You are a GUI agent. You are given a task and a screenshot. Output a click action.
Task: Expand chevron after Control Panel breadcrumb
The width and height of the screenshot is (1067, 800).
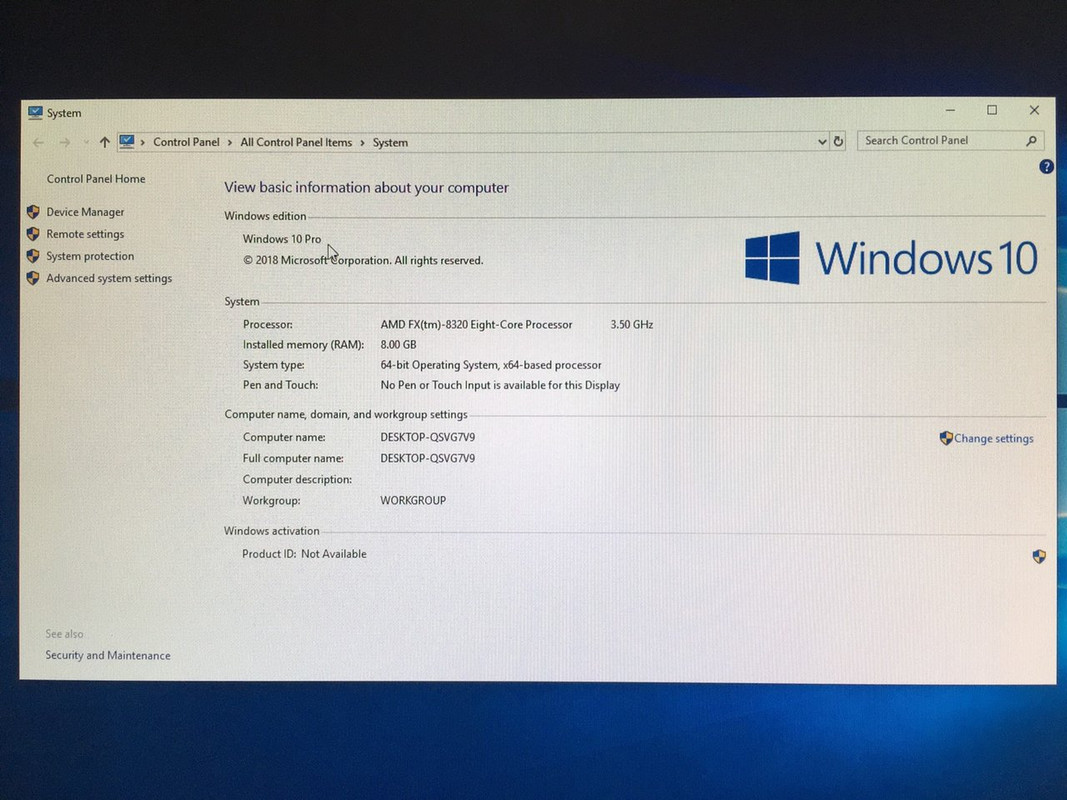(x=230, y=142)
